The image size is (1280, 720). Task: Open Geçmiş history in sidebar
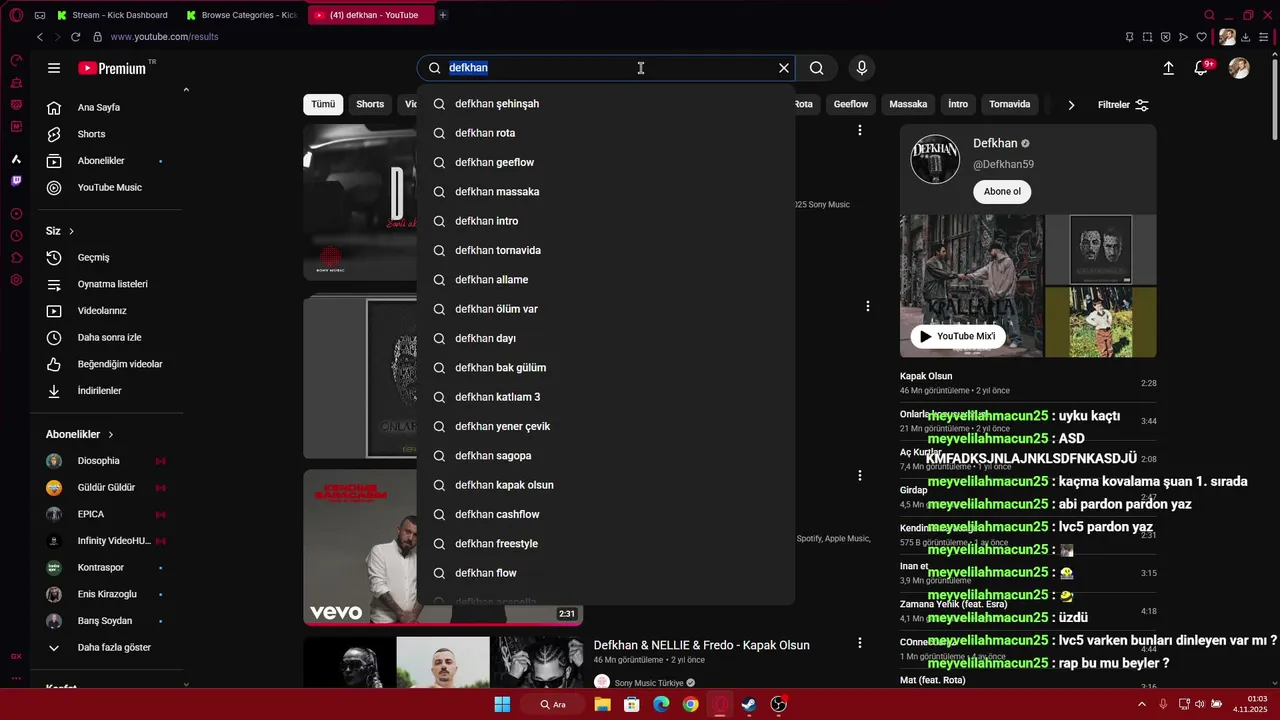click(93, 258)
